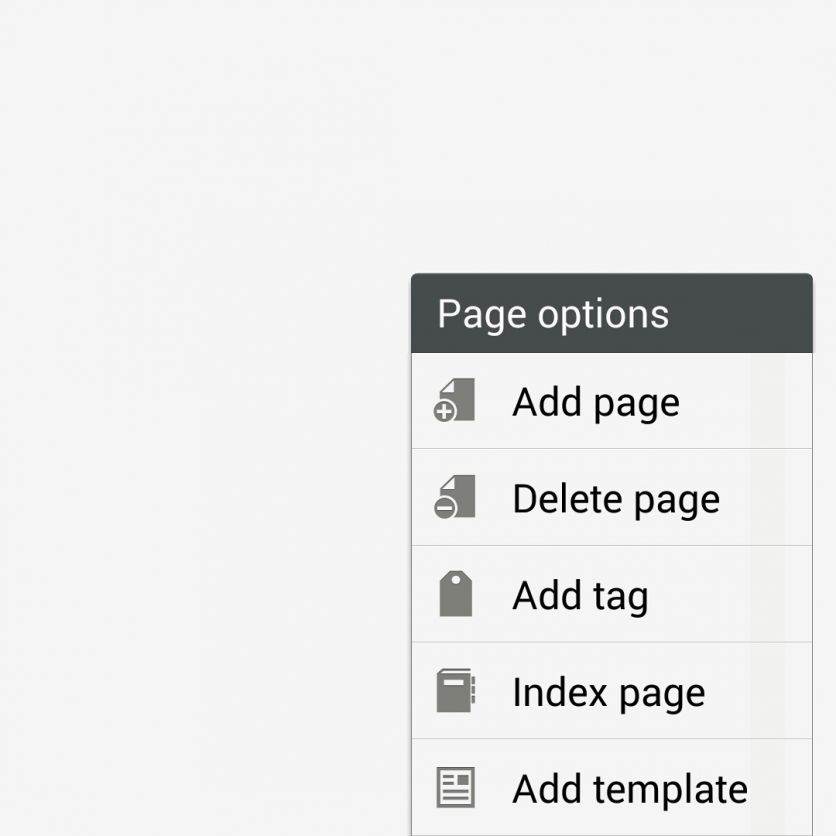Screen dimensions: 836x836
Task: Click the blank canvas to dismiss menu
Action: pyautogui.click(x=200, y=400)
